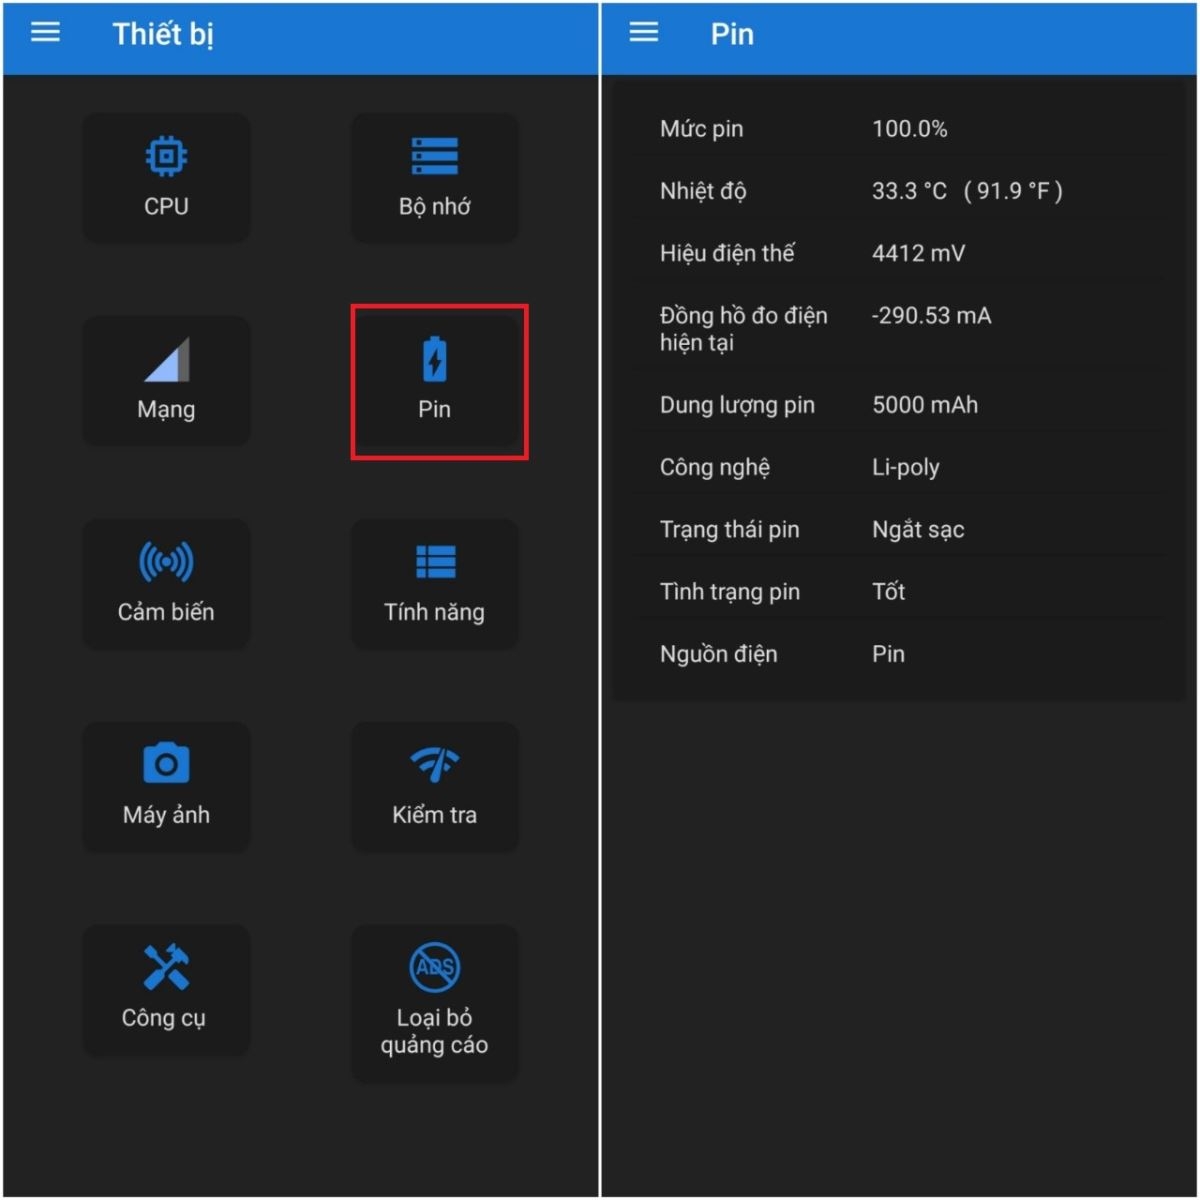Select the 5000 mAh capacity value
This screenshot has width=1200, height=1200.
click(x=925, y=405)
